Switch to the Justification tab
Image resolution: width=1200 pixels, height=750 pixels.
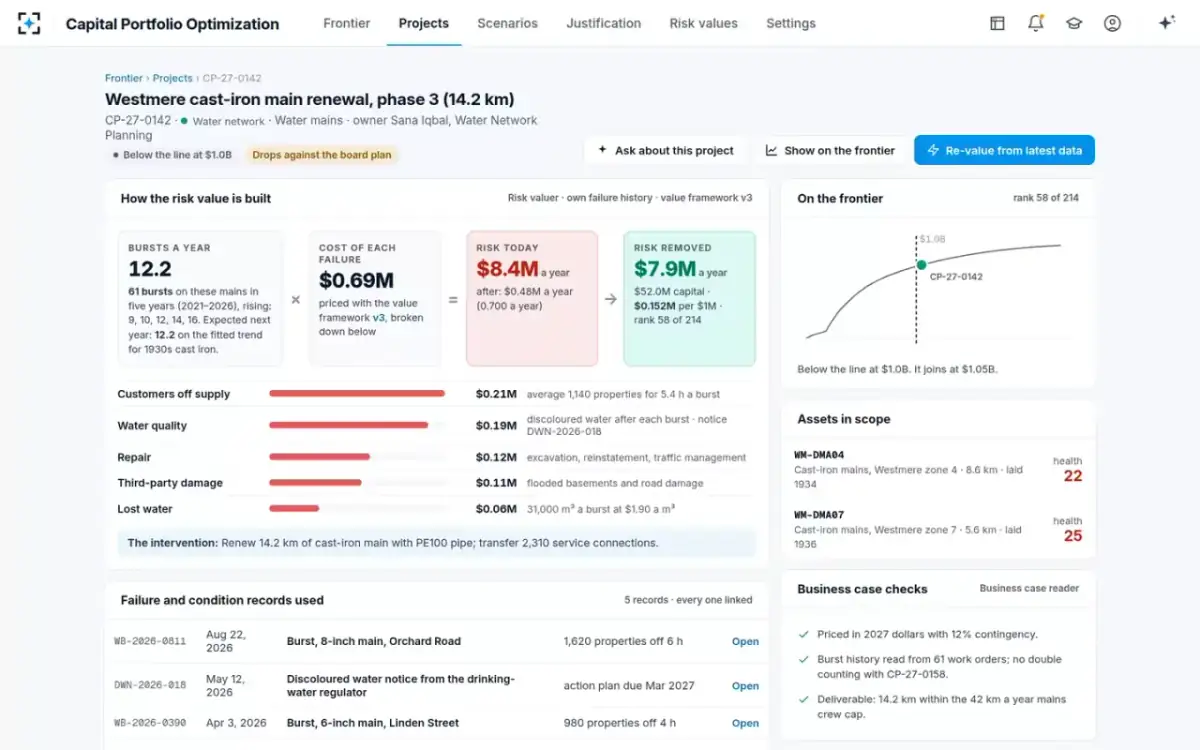click(x=604, y=23)
